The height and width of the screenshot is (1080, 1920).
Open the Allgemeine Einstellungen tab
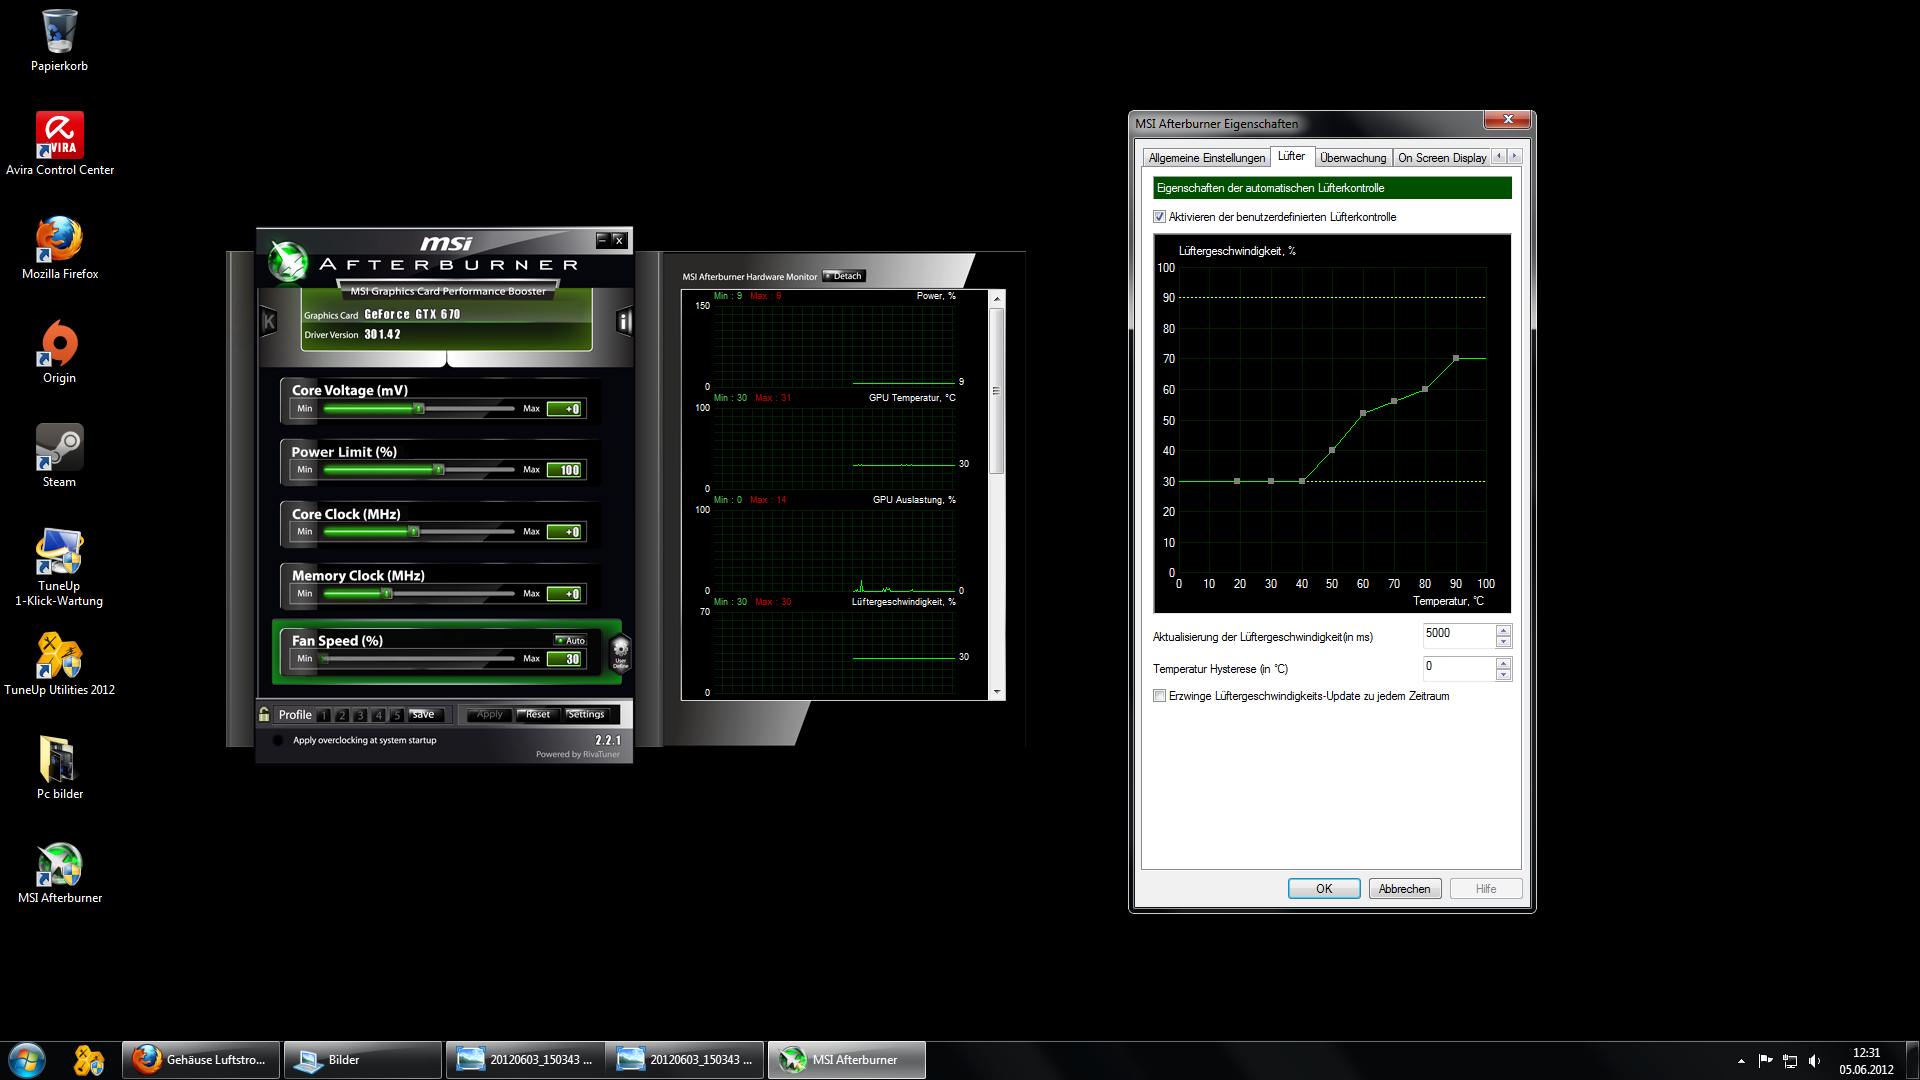[x=1206, y=158]
